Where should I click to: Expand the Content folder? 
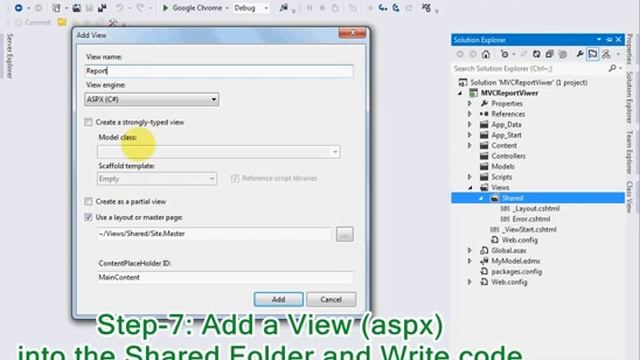(470, 145)
